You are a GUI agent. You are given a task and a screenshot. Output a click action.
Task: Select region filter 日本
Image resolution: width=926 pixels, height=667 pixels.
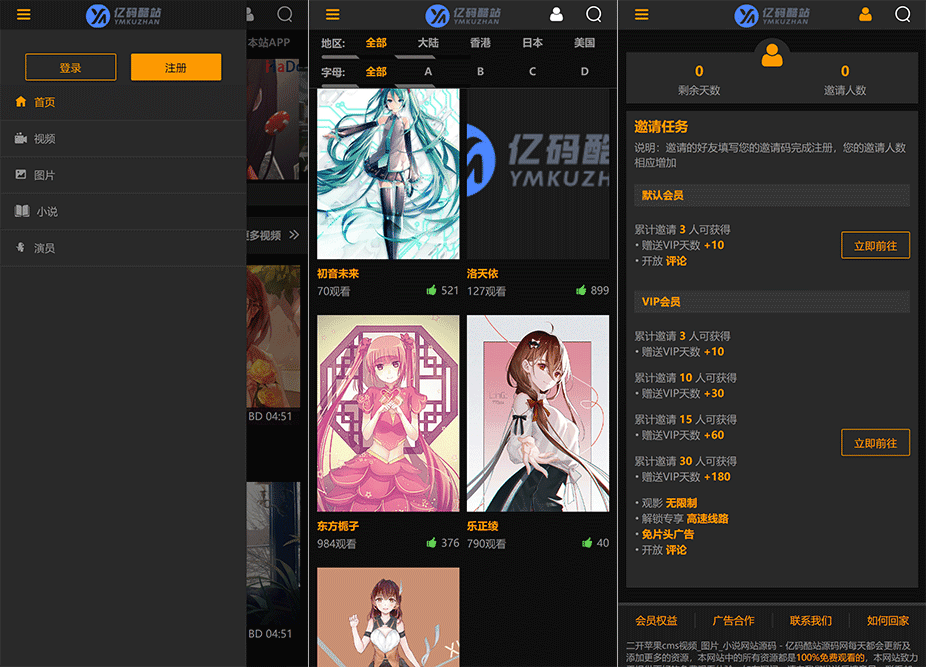pyautogui.click(x=532, y=43)
